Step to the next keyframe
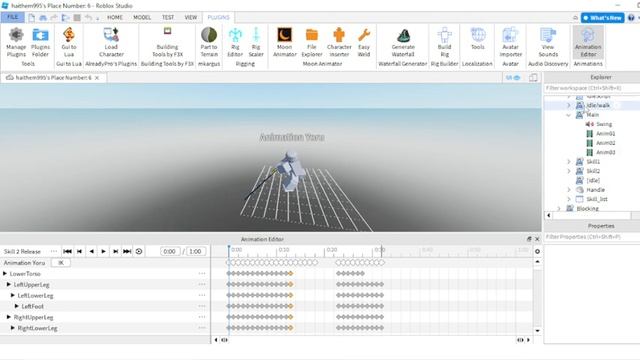640x360 pixels. 116,251
